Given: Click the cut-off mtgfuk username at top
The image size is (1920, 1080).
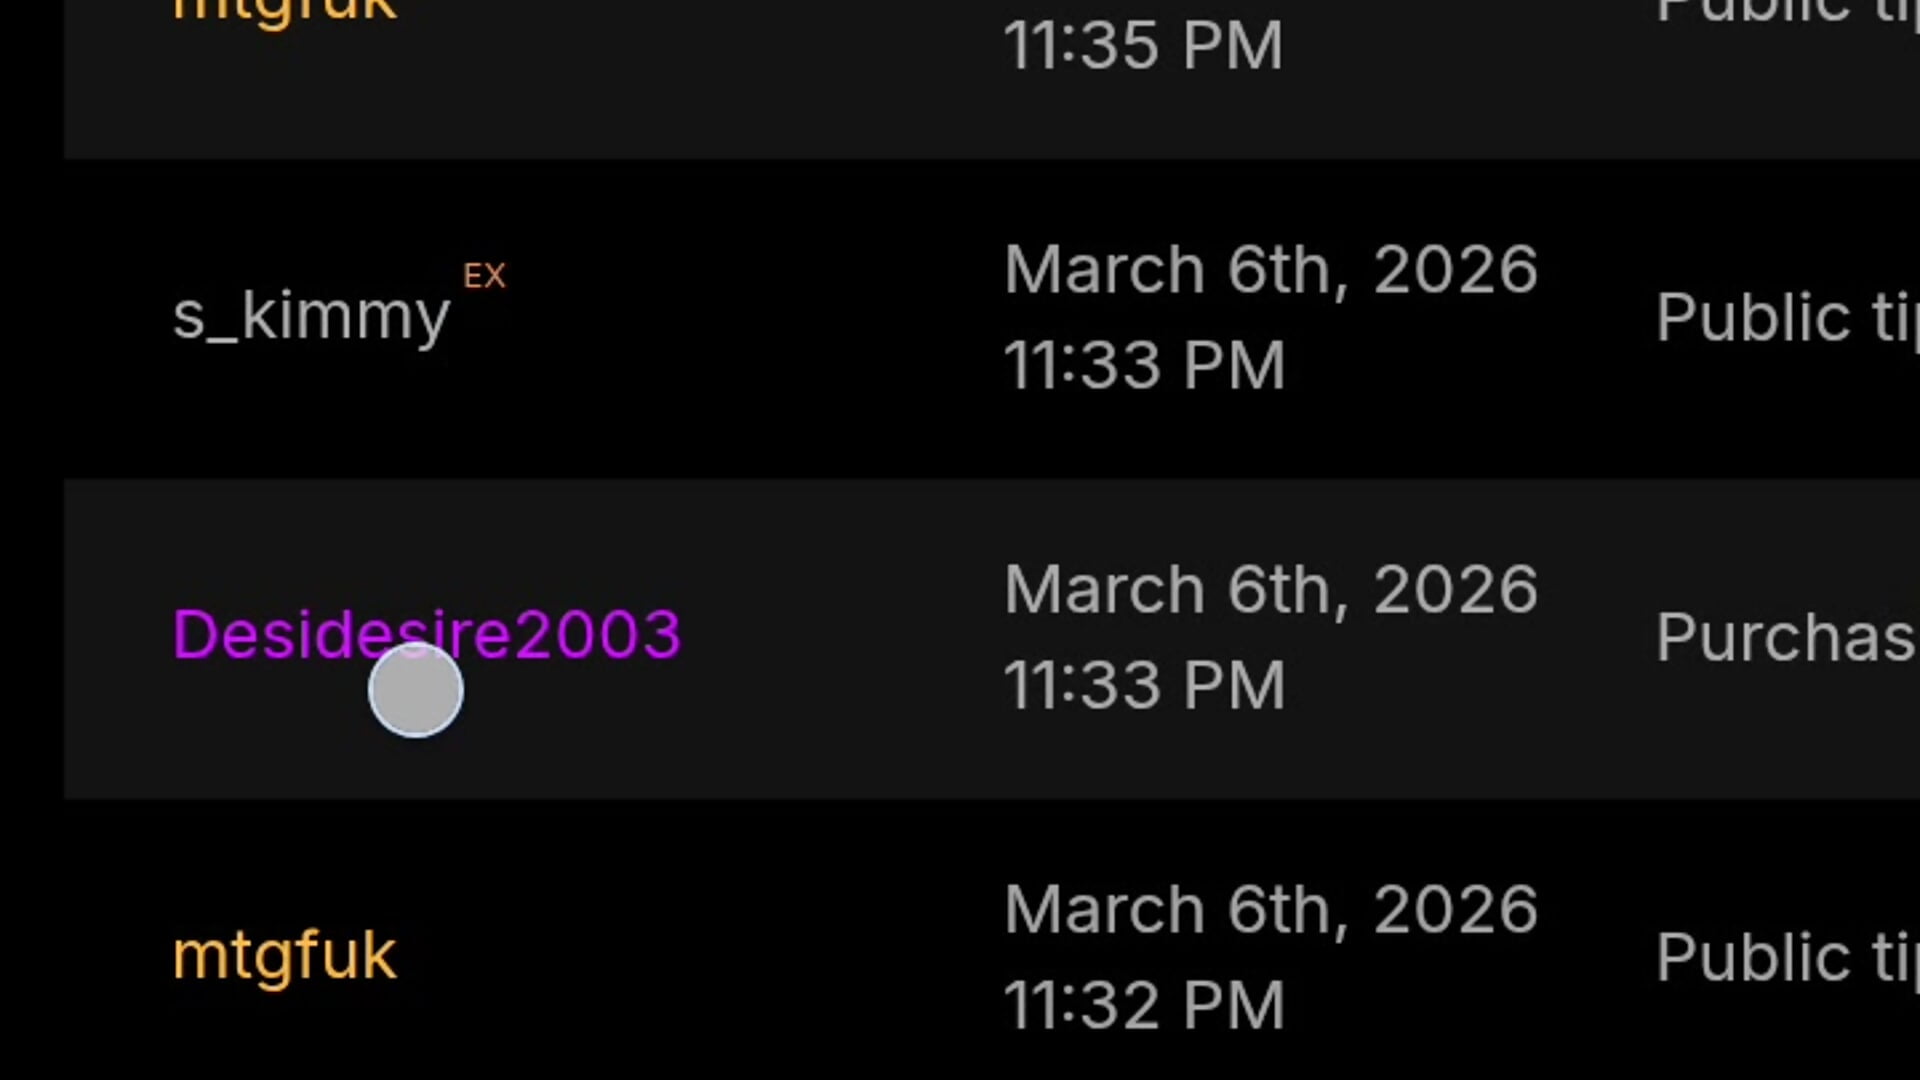Looking at the screenshot, I should [285, 12].
